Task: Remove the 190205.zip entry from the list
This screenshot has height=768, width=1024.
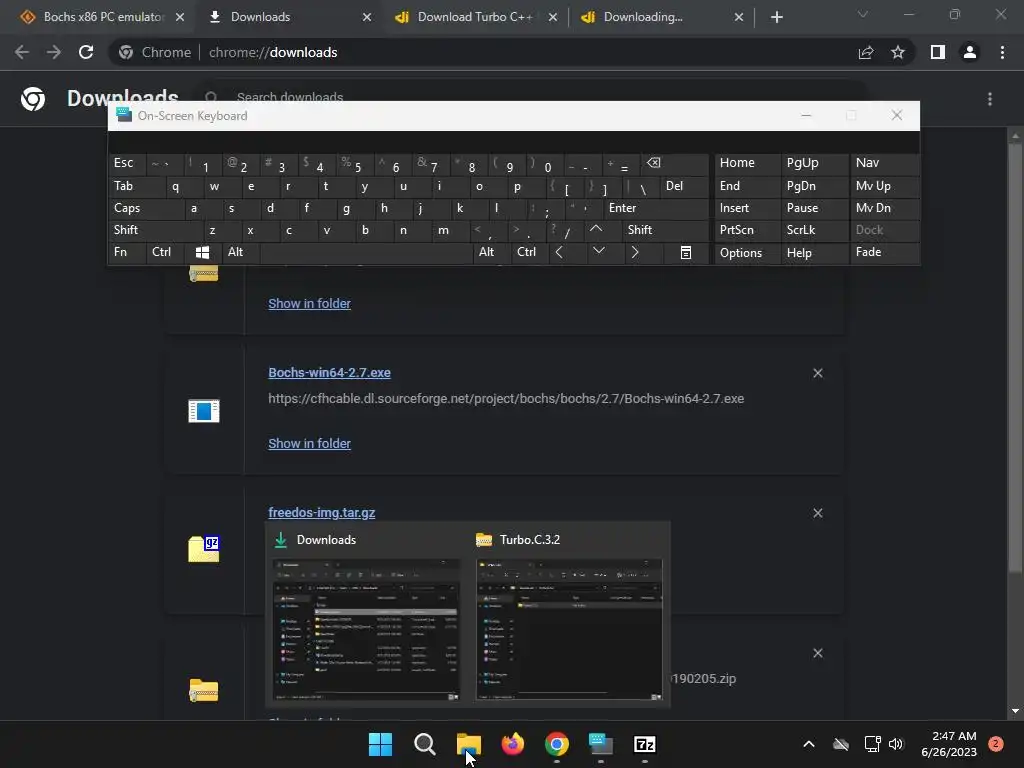Action: click(818, 653)
